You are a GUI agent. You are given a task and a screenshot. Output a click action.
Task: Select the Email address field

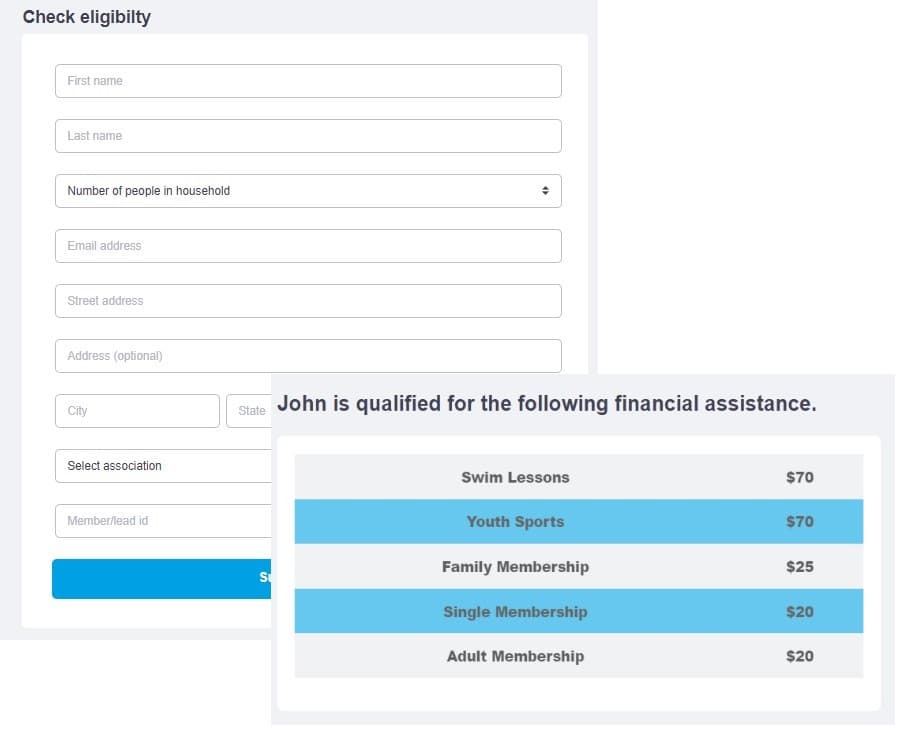tap(307, 245)
